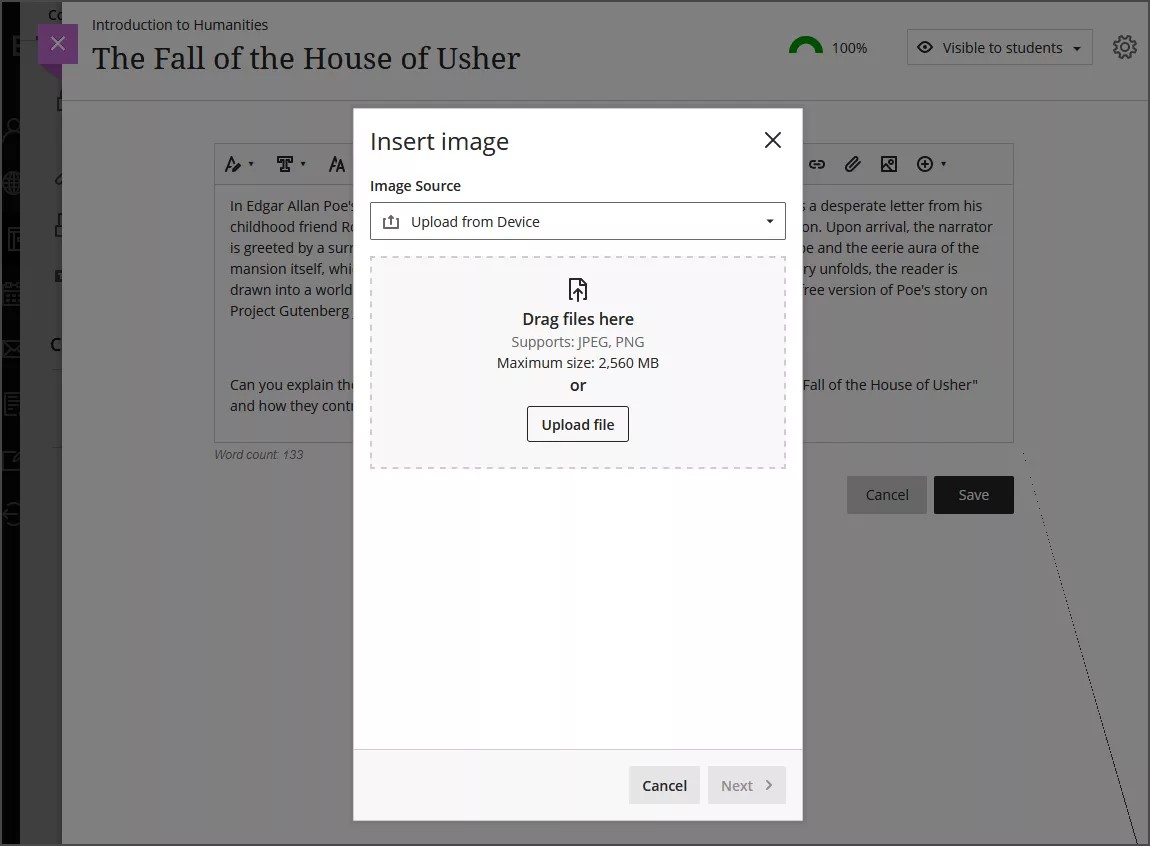Click the attach file paperclip icon
The image size is (1150, 846).
click(x=852, y=163)
